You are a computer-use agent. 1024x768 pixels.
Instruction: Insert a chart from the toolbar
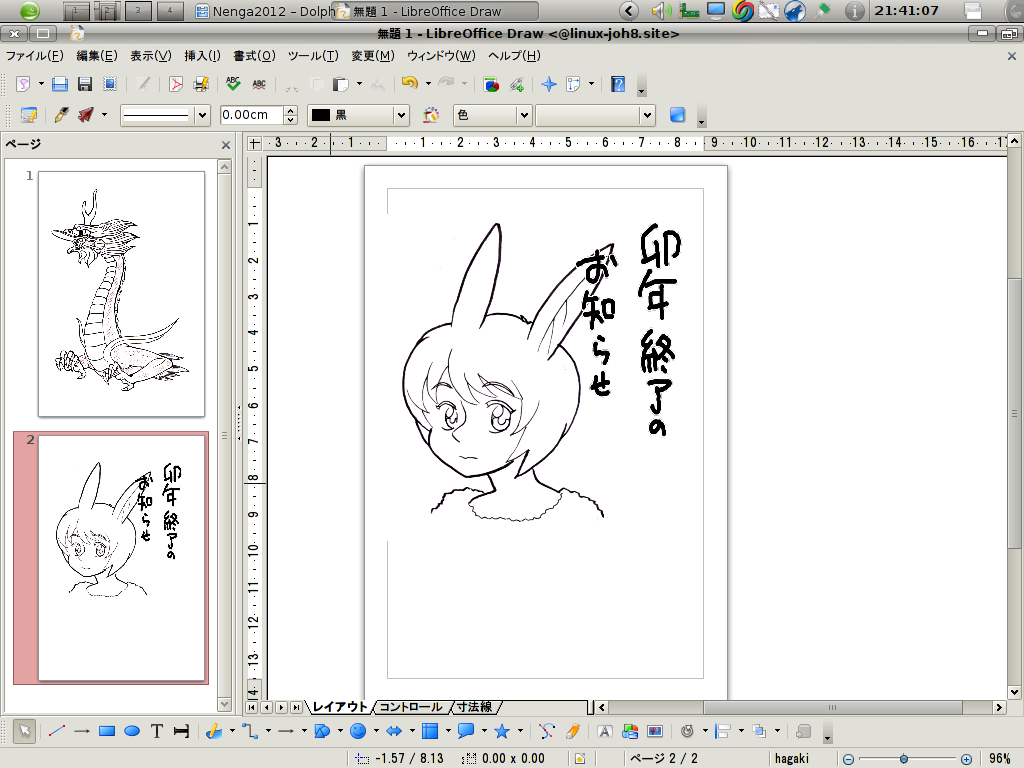click(x=491, y=84)
